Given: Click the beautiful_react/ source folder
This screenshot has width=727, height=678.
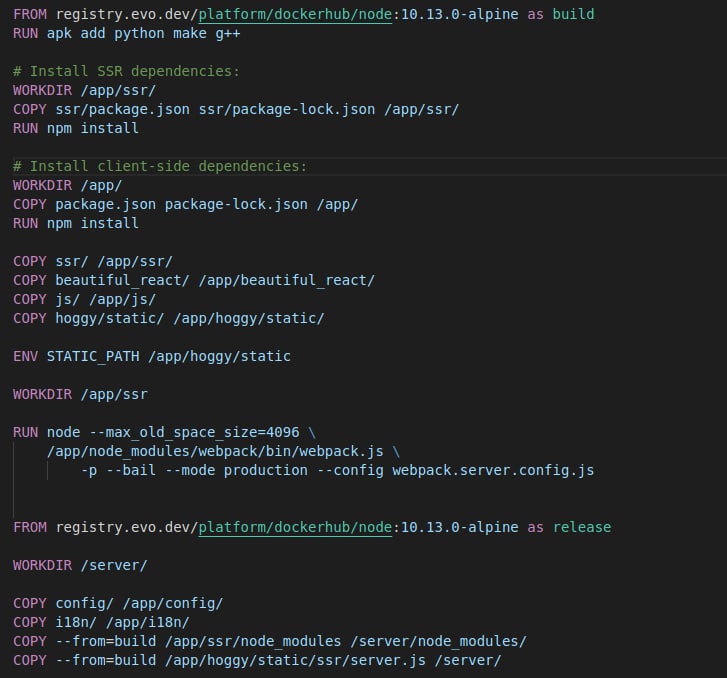Looking at the screenshot, I should (122, 281).
